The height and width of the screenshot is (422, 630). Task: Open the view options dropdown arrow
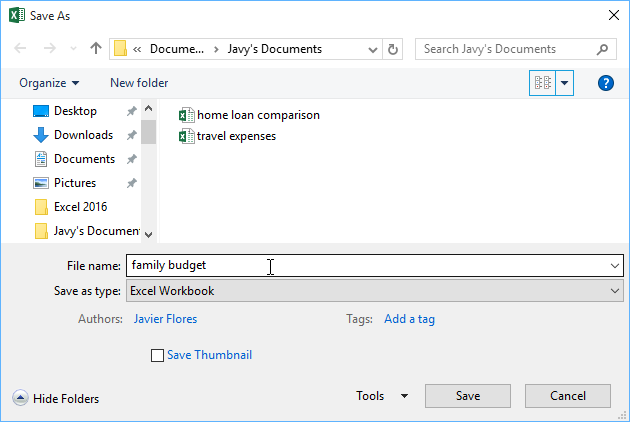(566, 83)
